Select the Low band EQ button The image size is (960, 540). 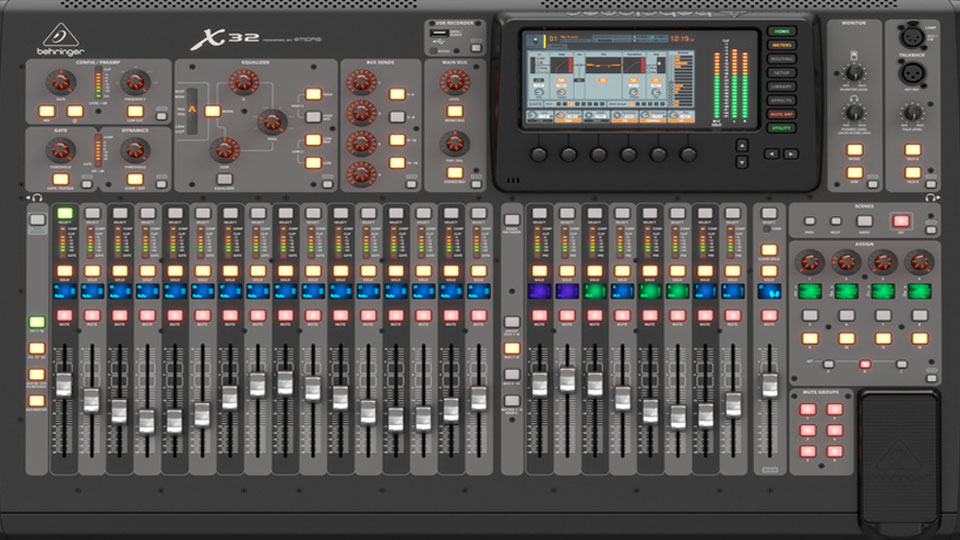(313, 163)
